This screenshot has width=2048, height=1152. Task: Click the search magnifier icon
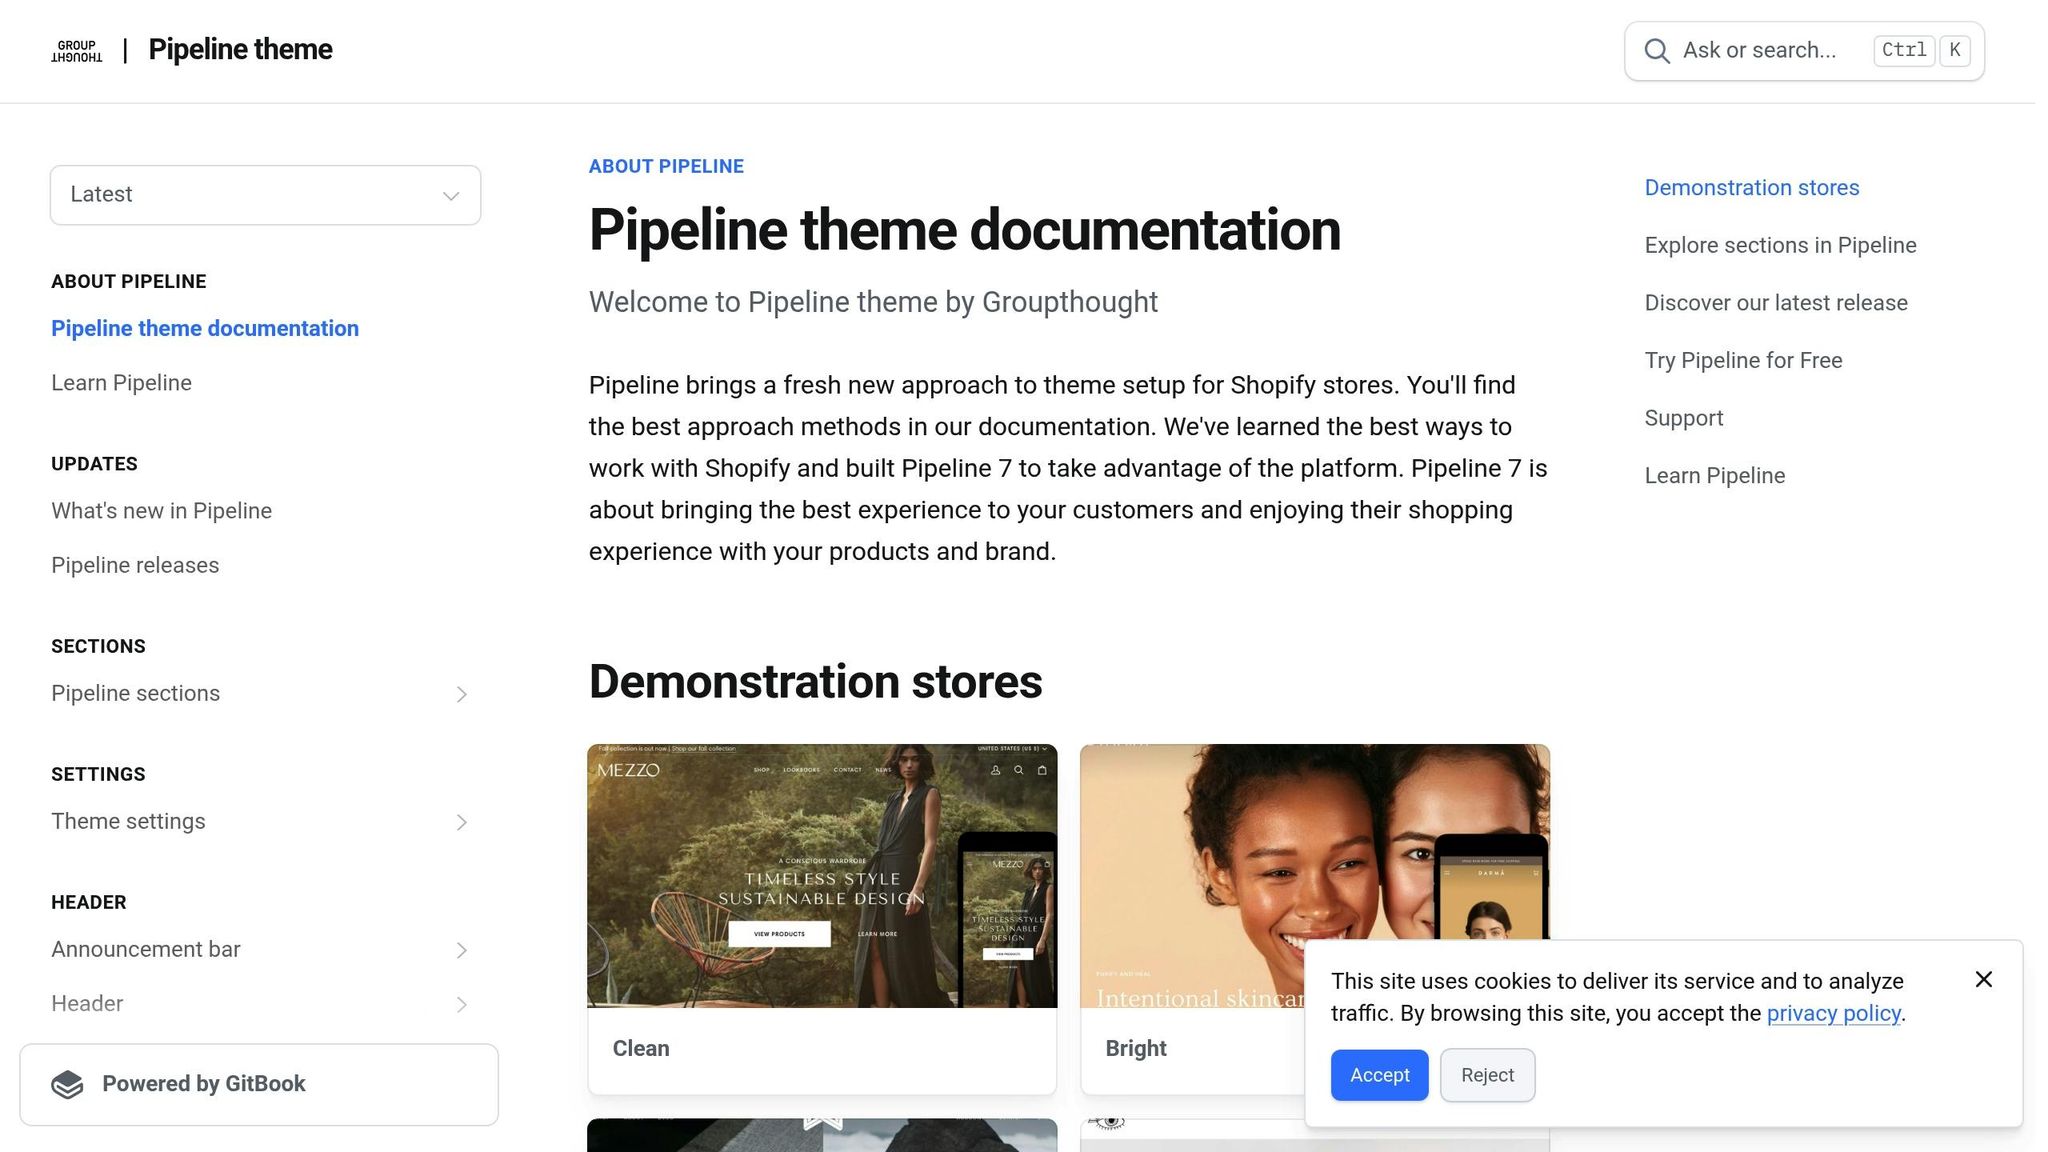[1657, 51]
